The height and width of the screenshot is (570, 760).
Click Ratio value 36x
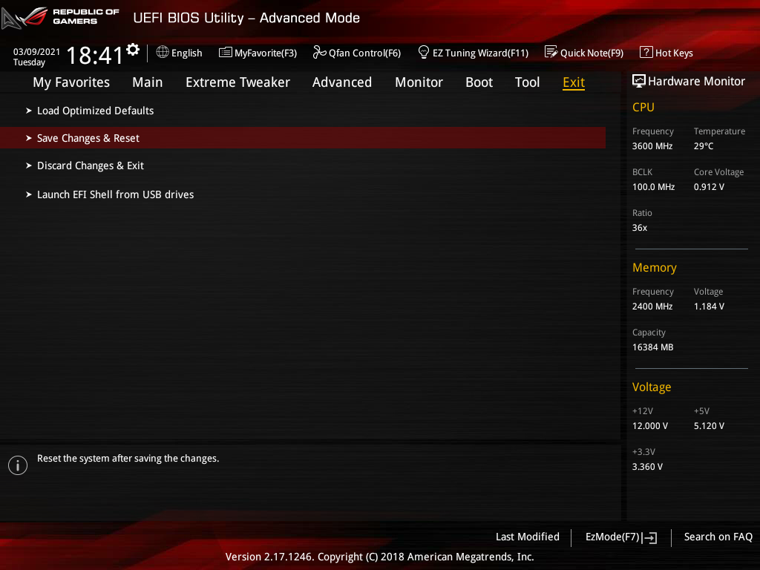[639, 227]
